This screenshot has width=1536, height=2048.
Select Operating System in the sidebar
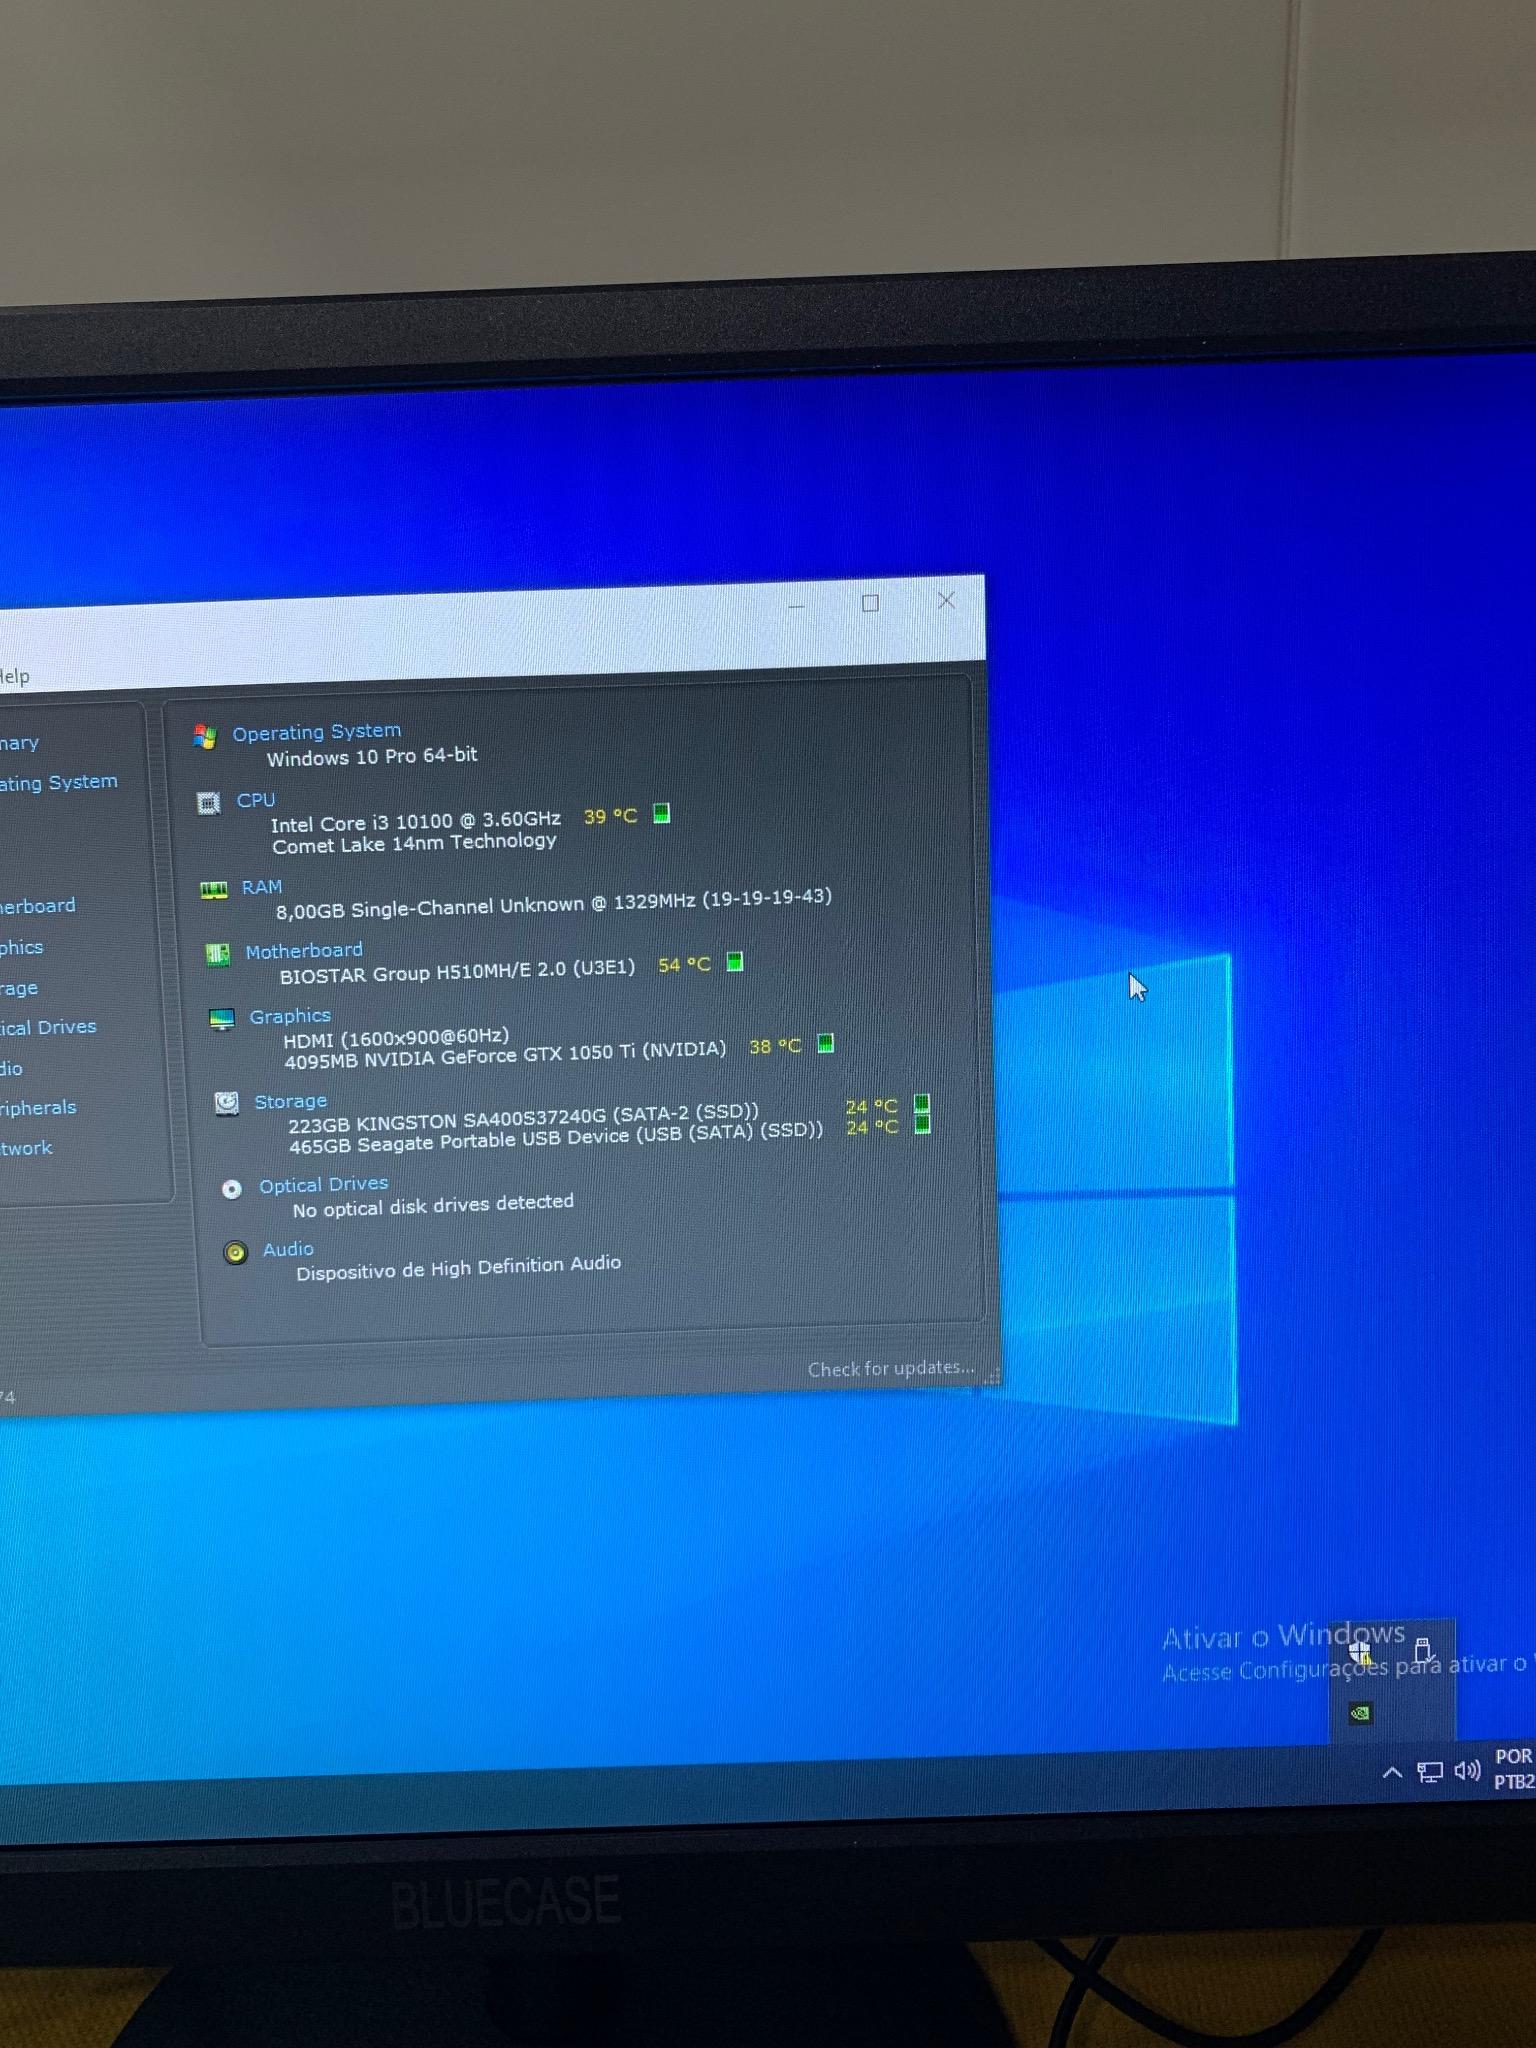59,783
